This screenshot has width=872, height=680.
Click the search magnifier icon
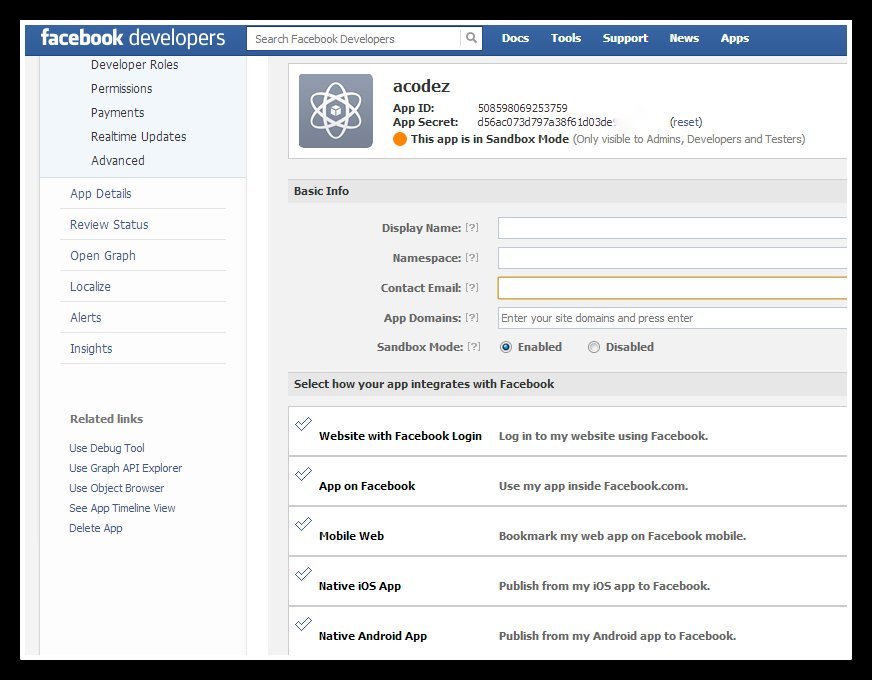471,38
